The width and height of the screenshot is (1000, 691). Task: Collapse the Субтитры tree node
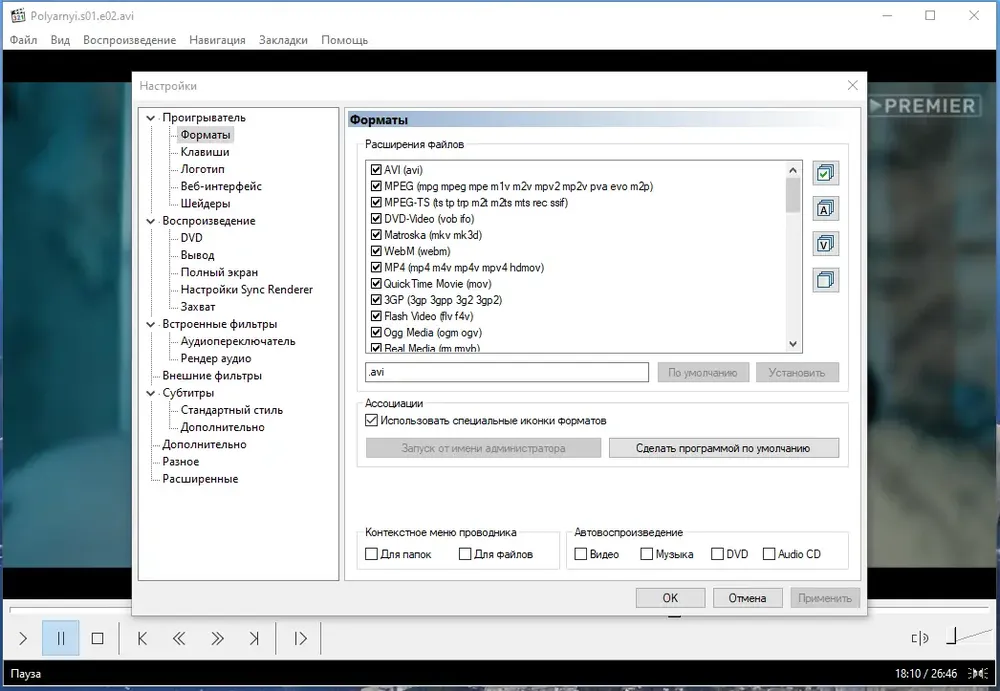151,394
